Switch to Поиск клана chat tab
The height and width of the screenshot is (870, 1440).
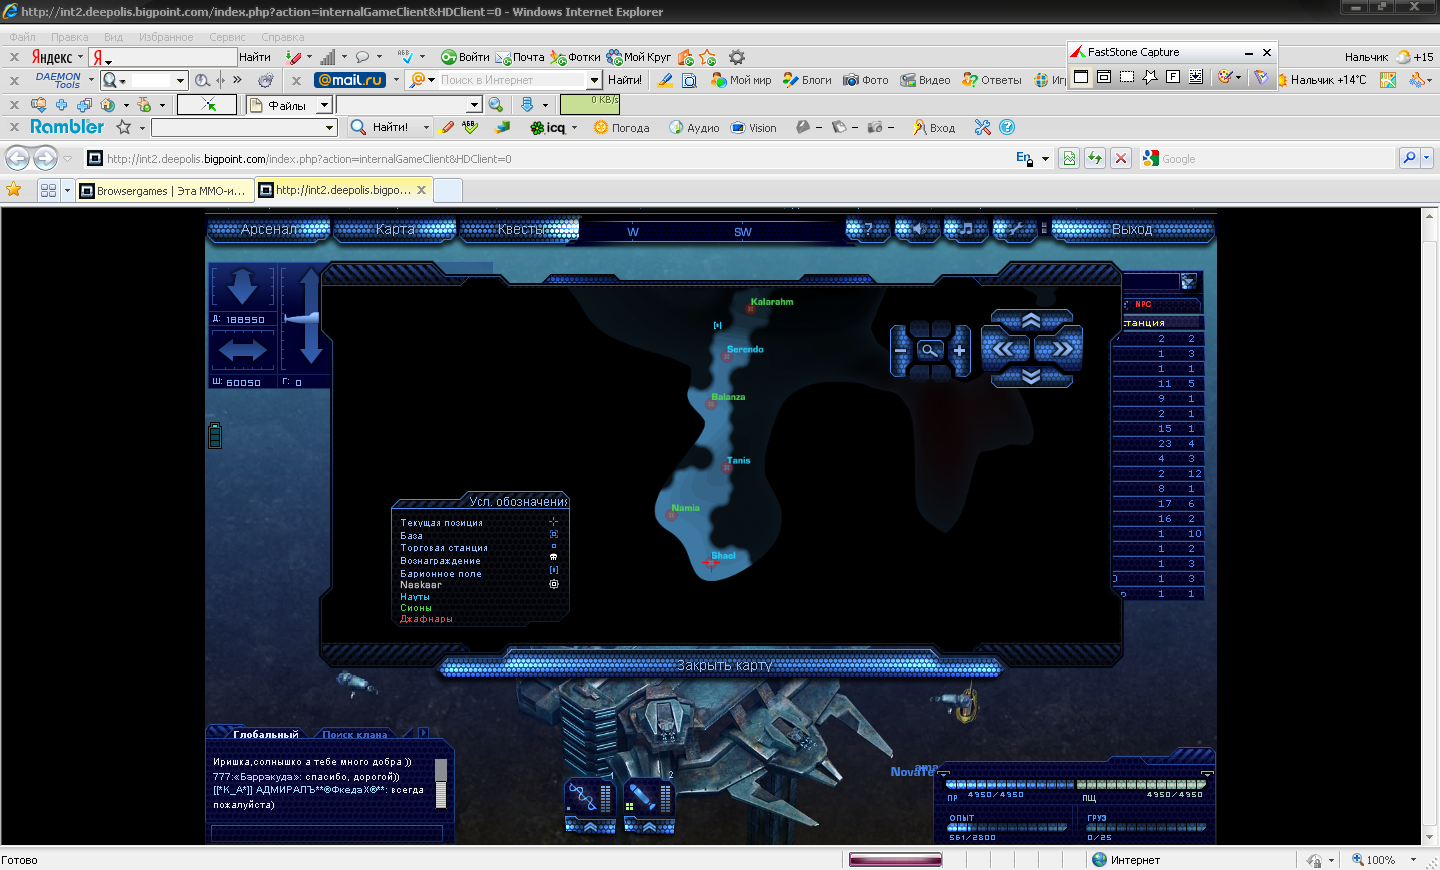click(x=354, y=734)
